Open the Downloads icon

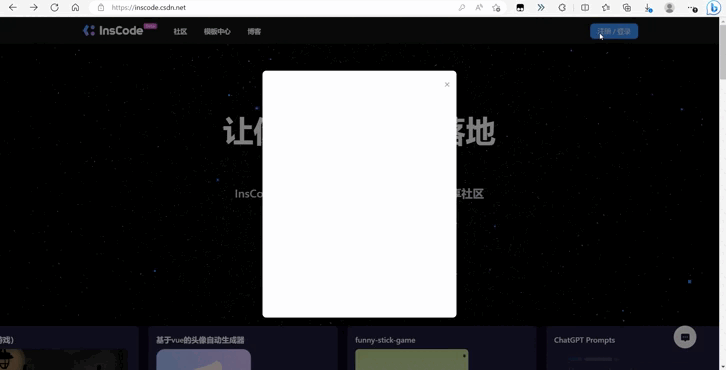point(648,8)
